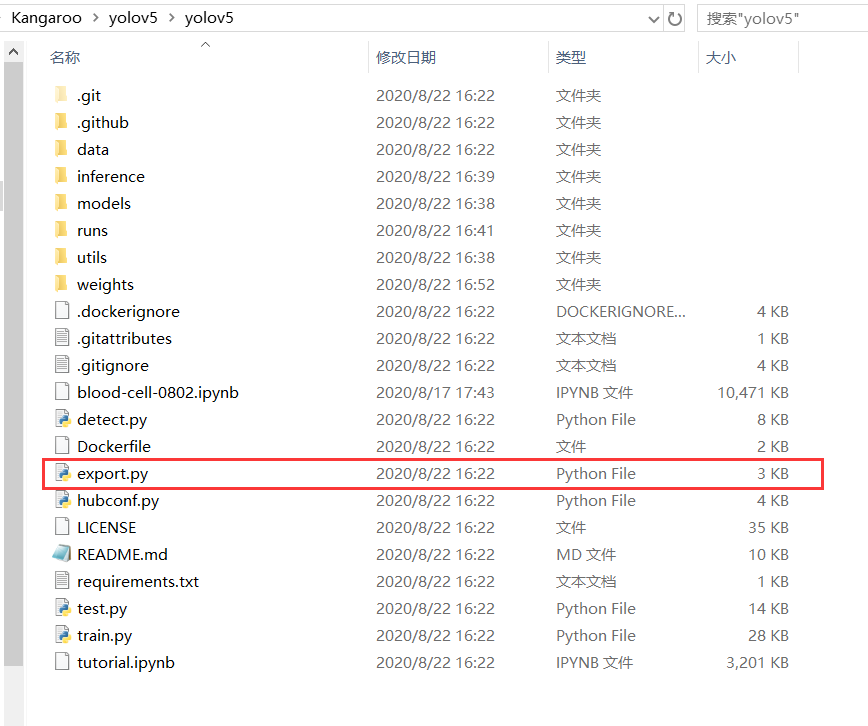The width and height of the screenshot is (868, 726).
Task: Select the LICENSE file name
Action: [x=107, y=527]
